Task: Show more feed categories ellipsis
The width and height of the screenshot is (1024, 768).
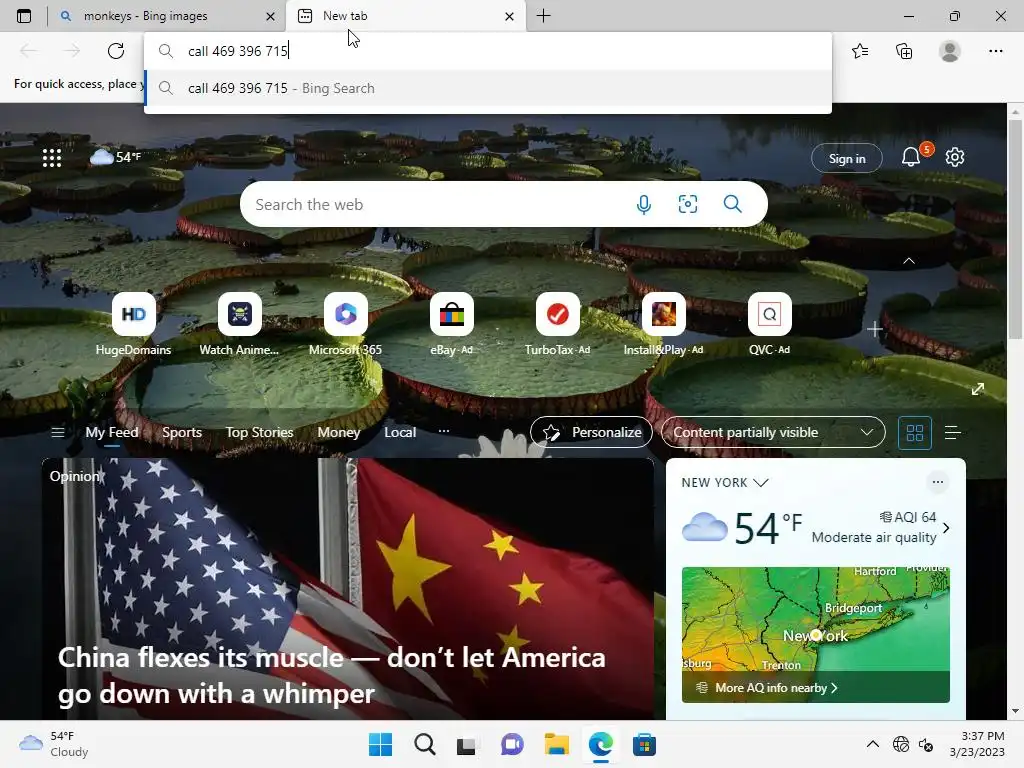Action: 443,431
